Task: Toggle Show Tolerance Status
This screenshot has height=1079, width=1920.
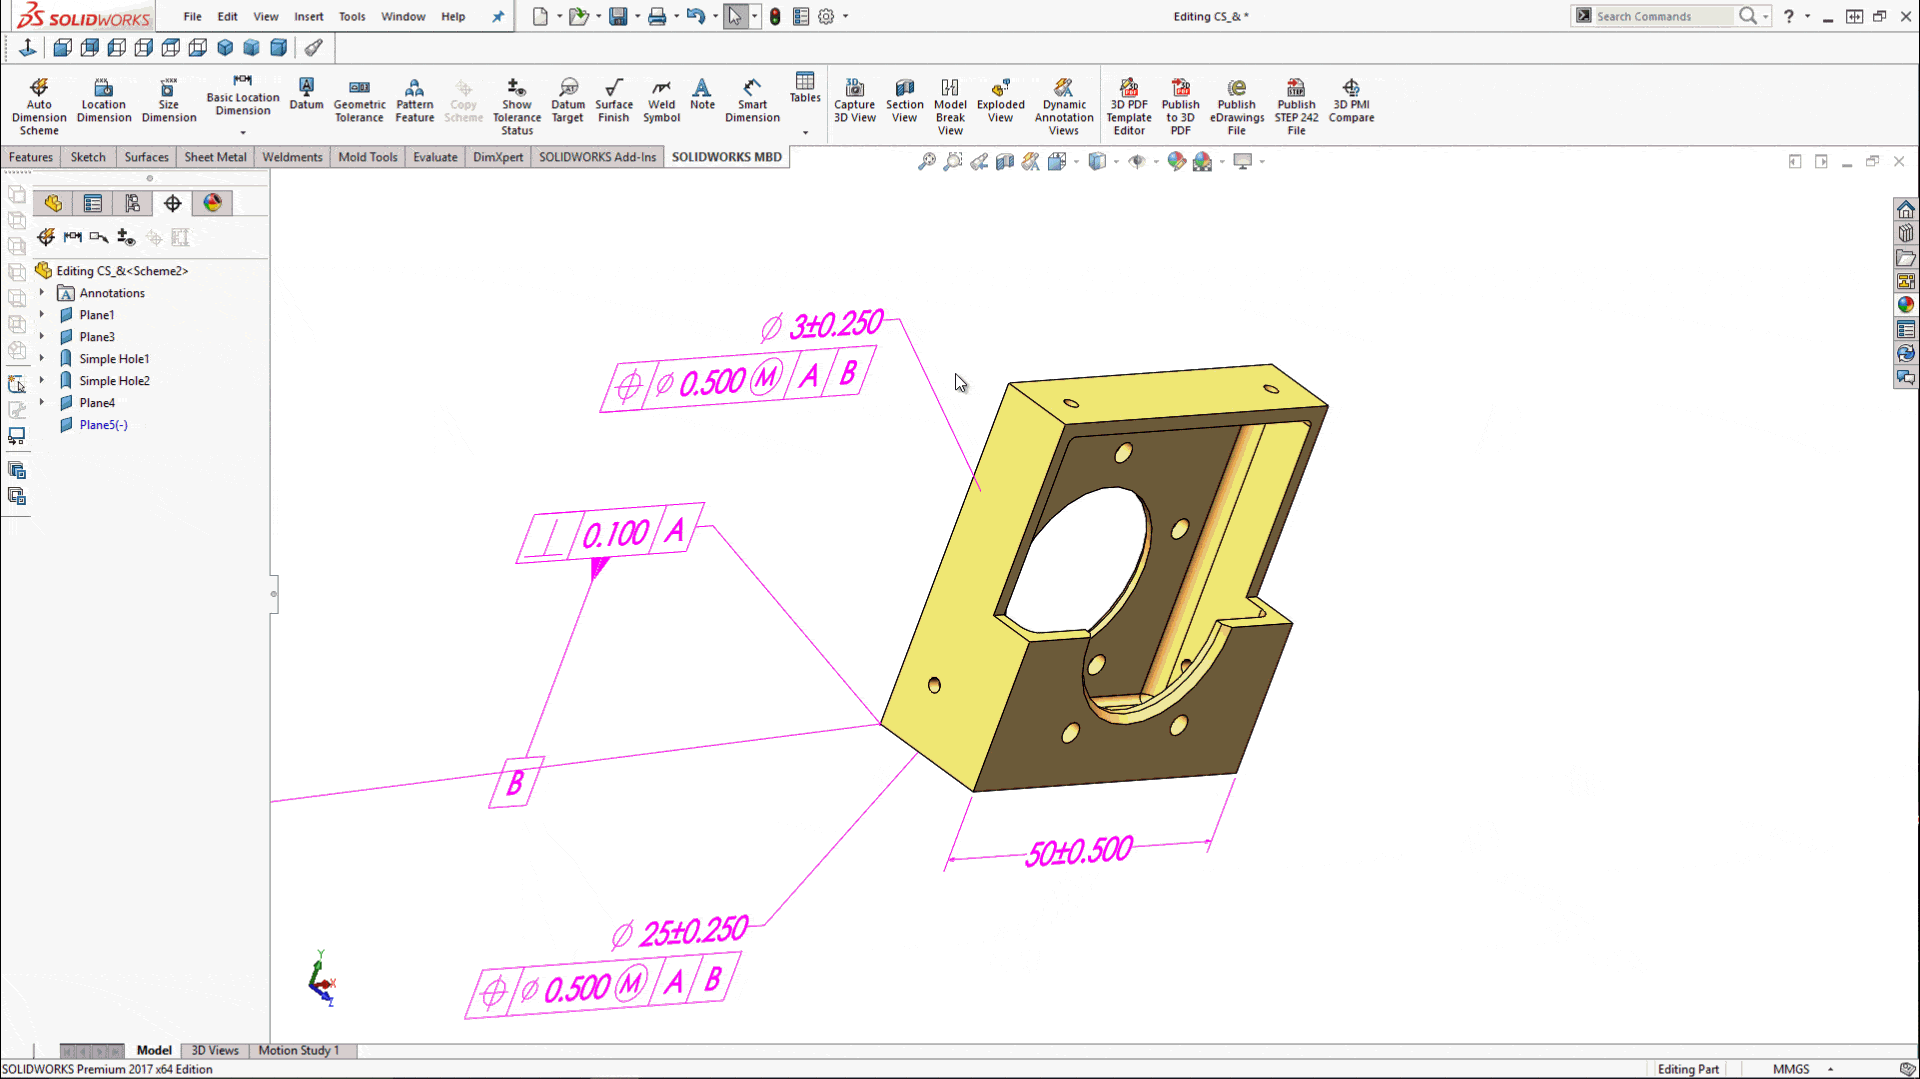Action: click(x=516, y=106)
